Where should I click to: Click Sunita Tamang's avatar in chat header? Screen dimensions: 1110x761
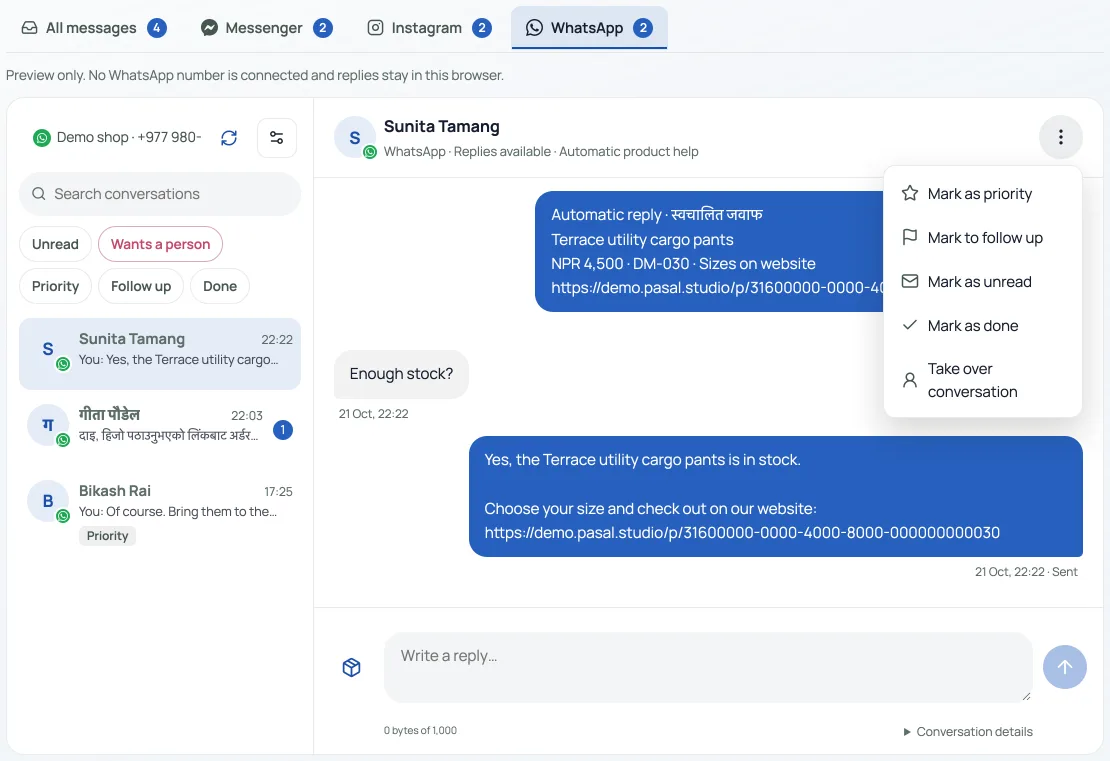pos(354,137)
